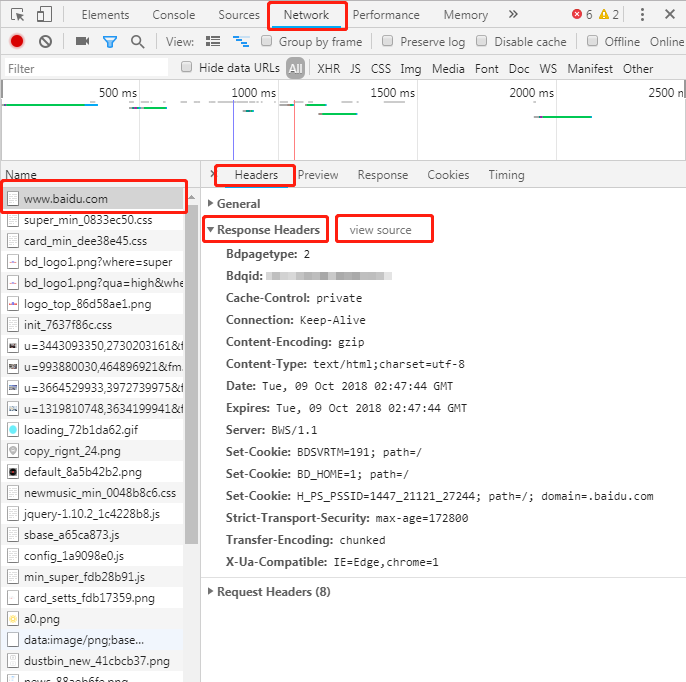686x682 pixels.
Task: Expand the Request Headers (8) section
Action: [211, 592]
